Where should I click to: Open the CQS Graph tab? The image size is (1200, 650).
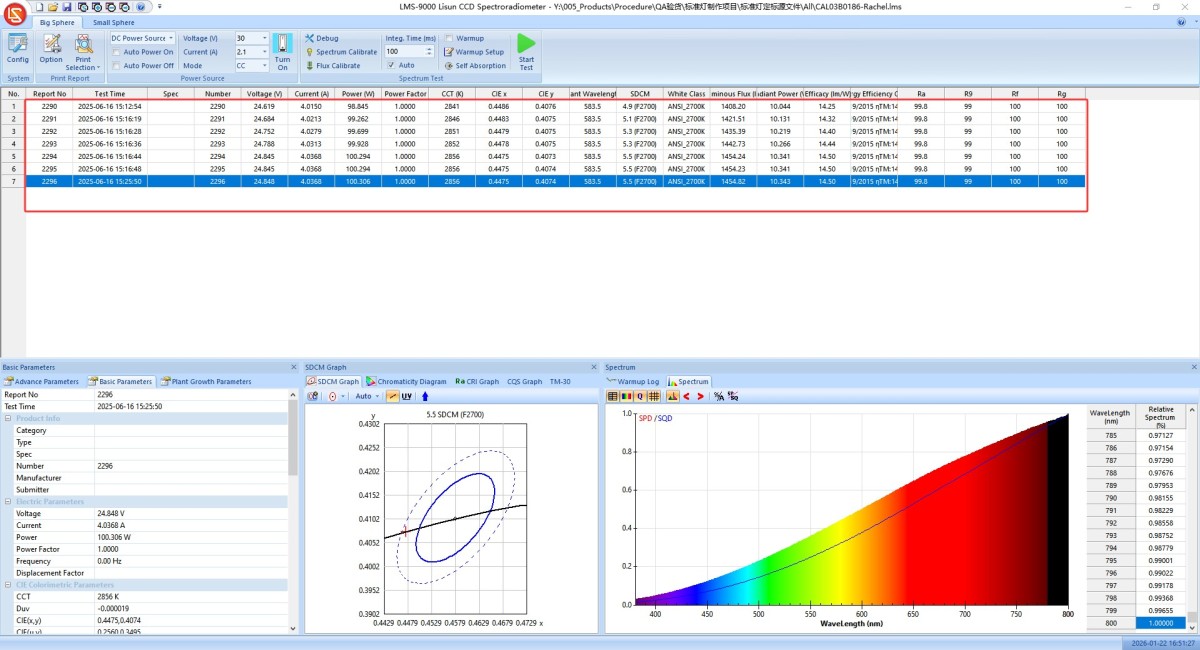point(525,381)
